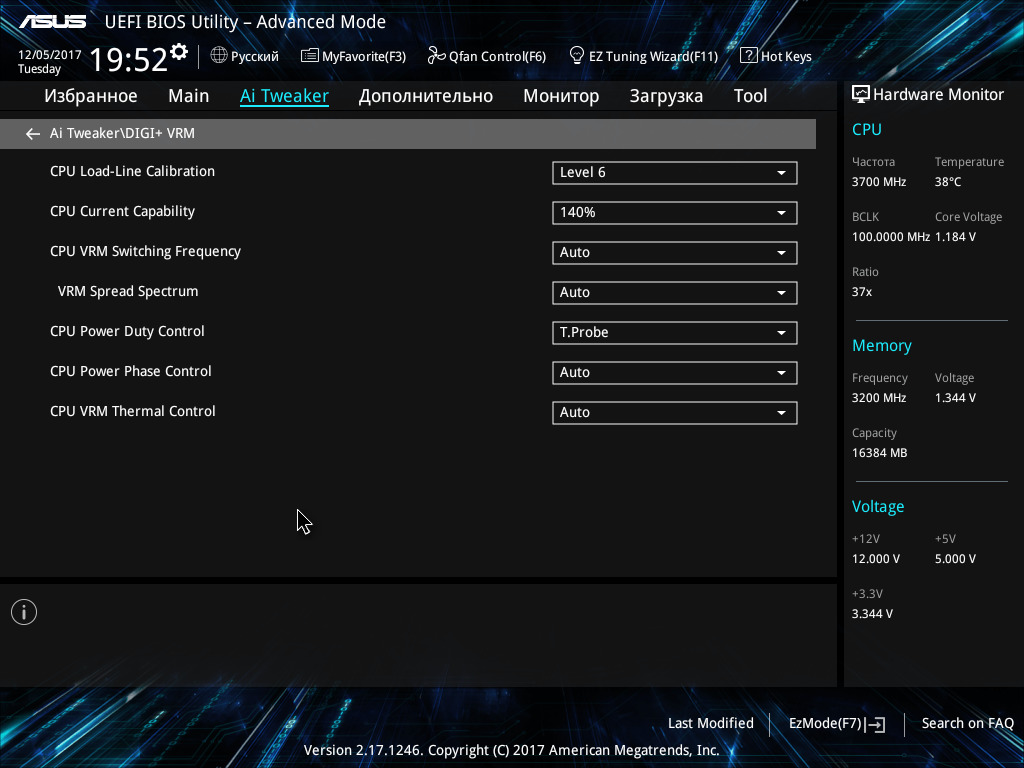This screenshot has height=768, width=1024.
Task: Click the 1.184 V core voltage value
Action: coord(955,237)
